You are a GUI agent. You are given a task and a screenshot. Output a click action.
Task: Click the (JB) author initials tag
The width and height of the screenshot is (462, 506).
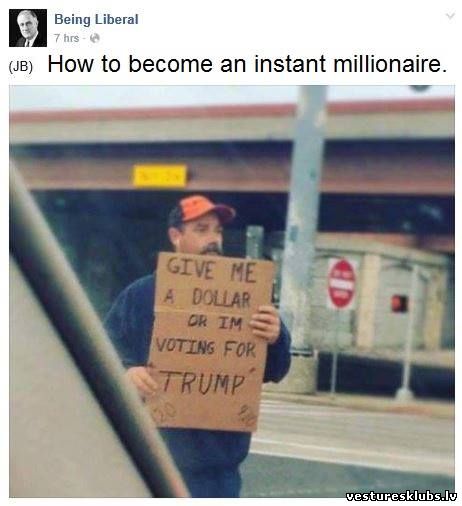21,67
